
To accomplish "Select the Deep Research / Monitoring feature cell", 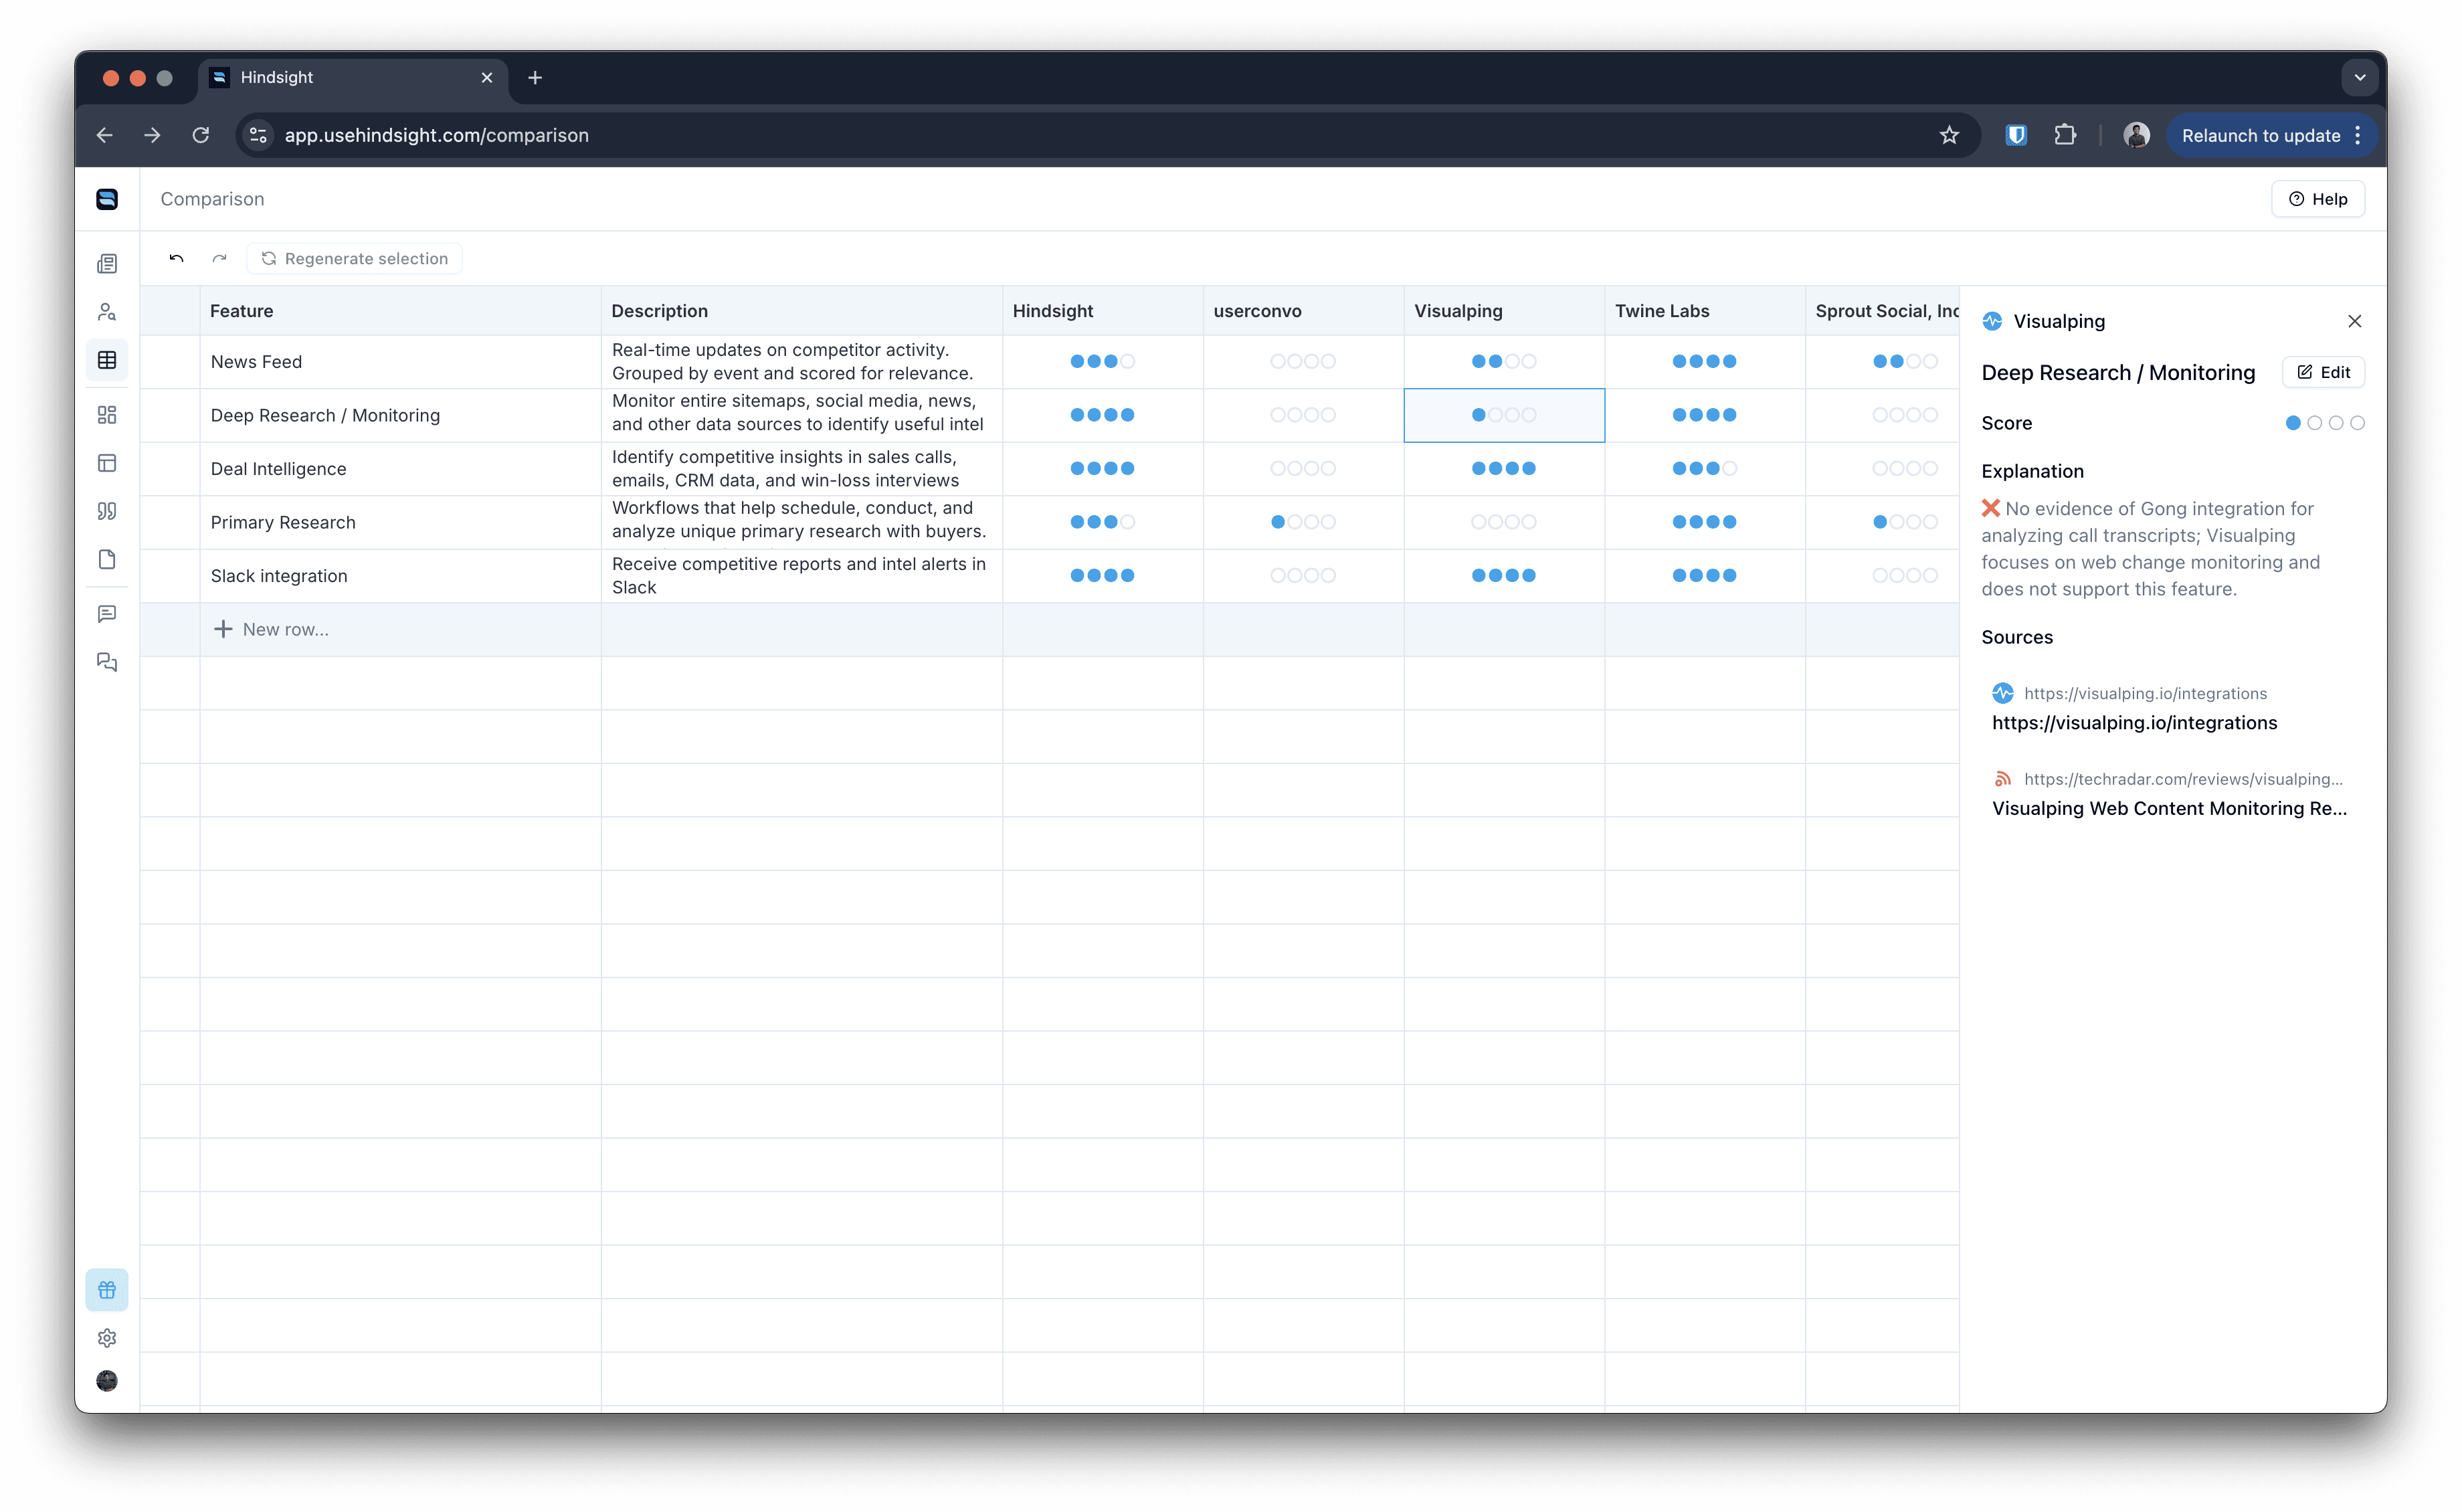I will (400, 415).
